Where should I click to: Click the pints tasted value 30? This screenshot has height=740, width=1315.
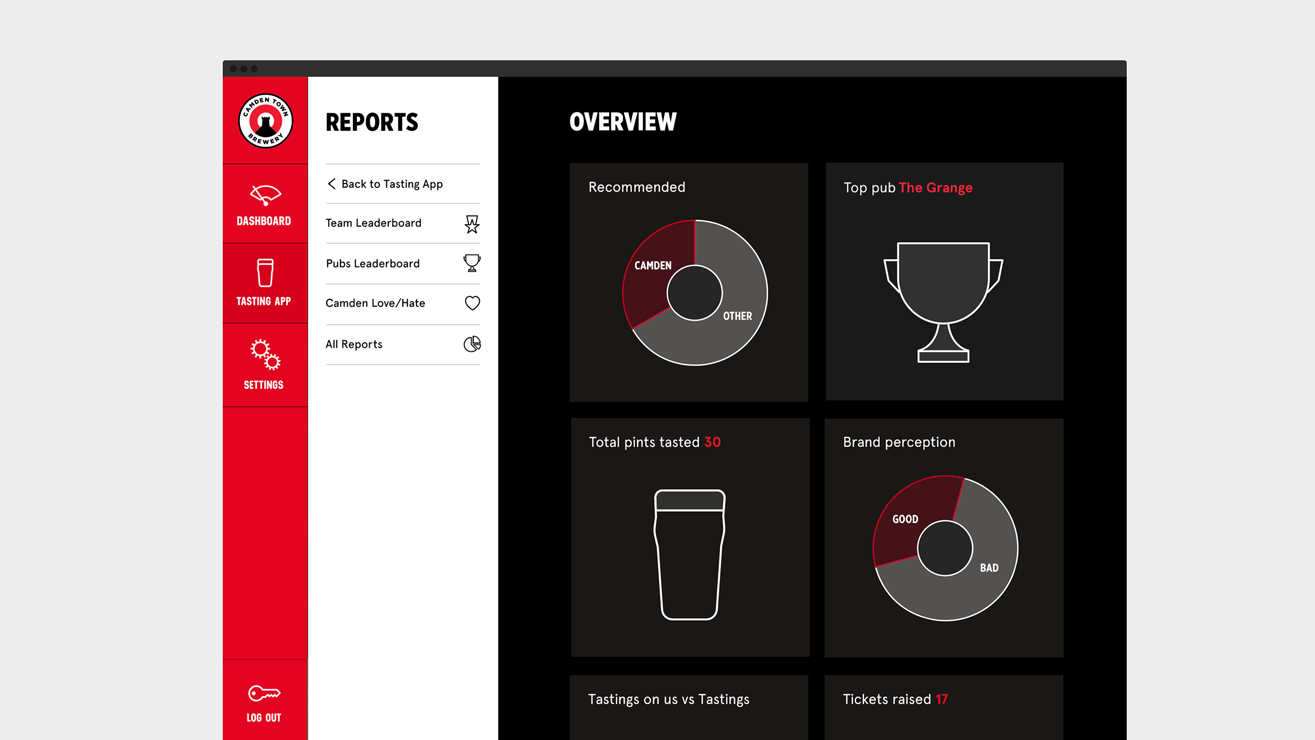tap(712, 442)
